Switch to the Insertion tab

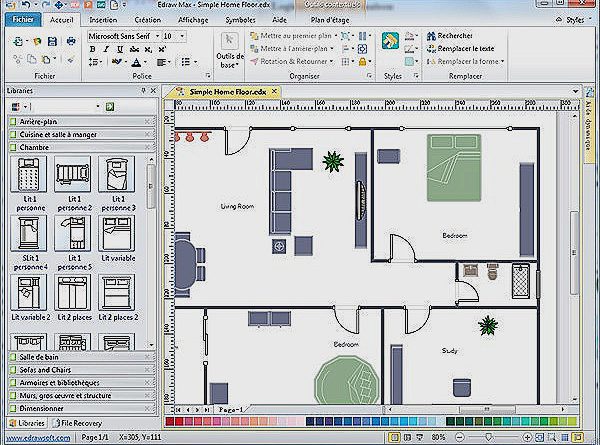[x=103, y=20]
